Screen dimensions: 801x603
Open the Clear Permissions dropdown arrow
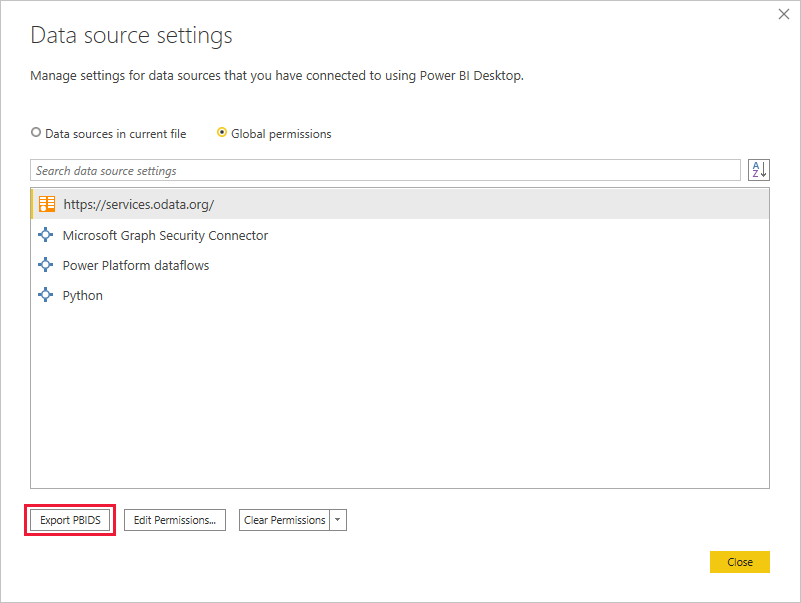point(338,520)
